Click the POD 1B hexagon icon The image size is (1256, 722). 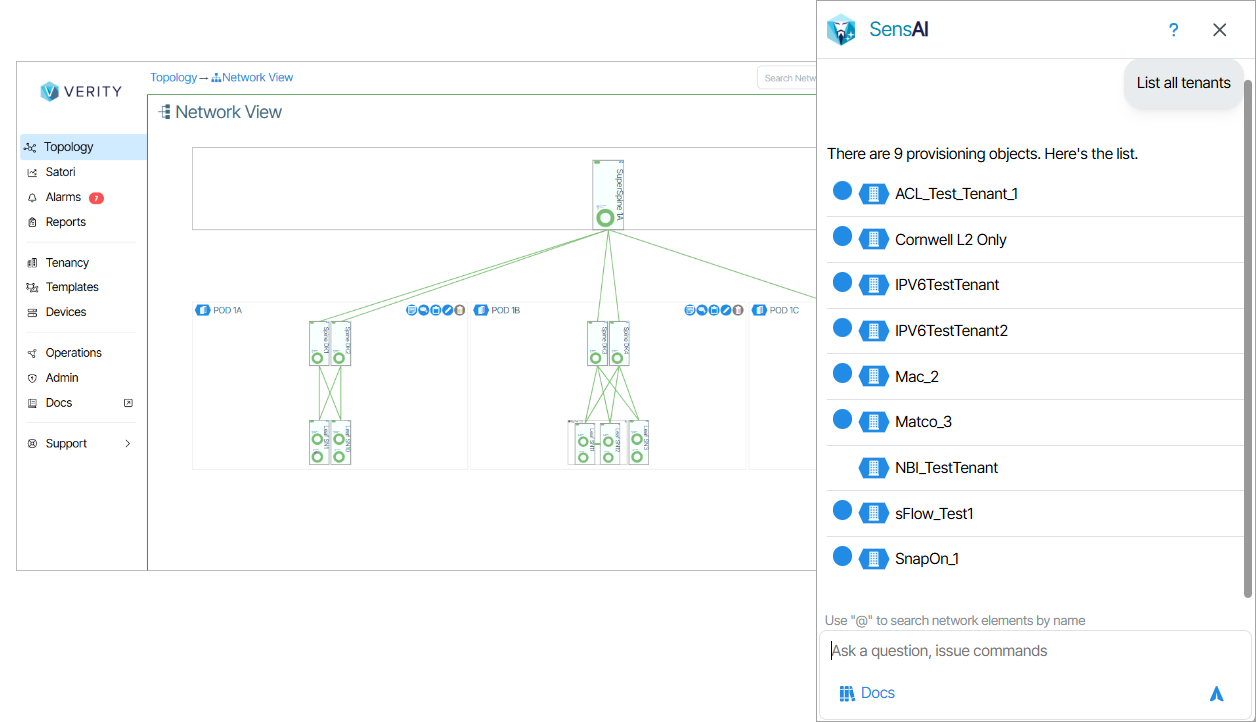(x=481, y=311)
